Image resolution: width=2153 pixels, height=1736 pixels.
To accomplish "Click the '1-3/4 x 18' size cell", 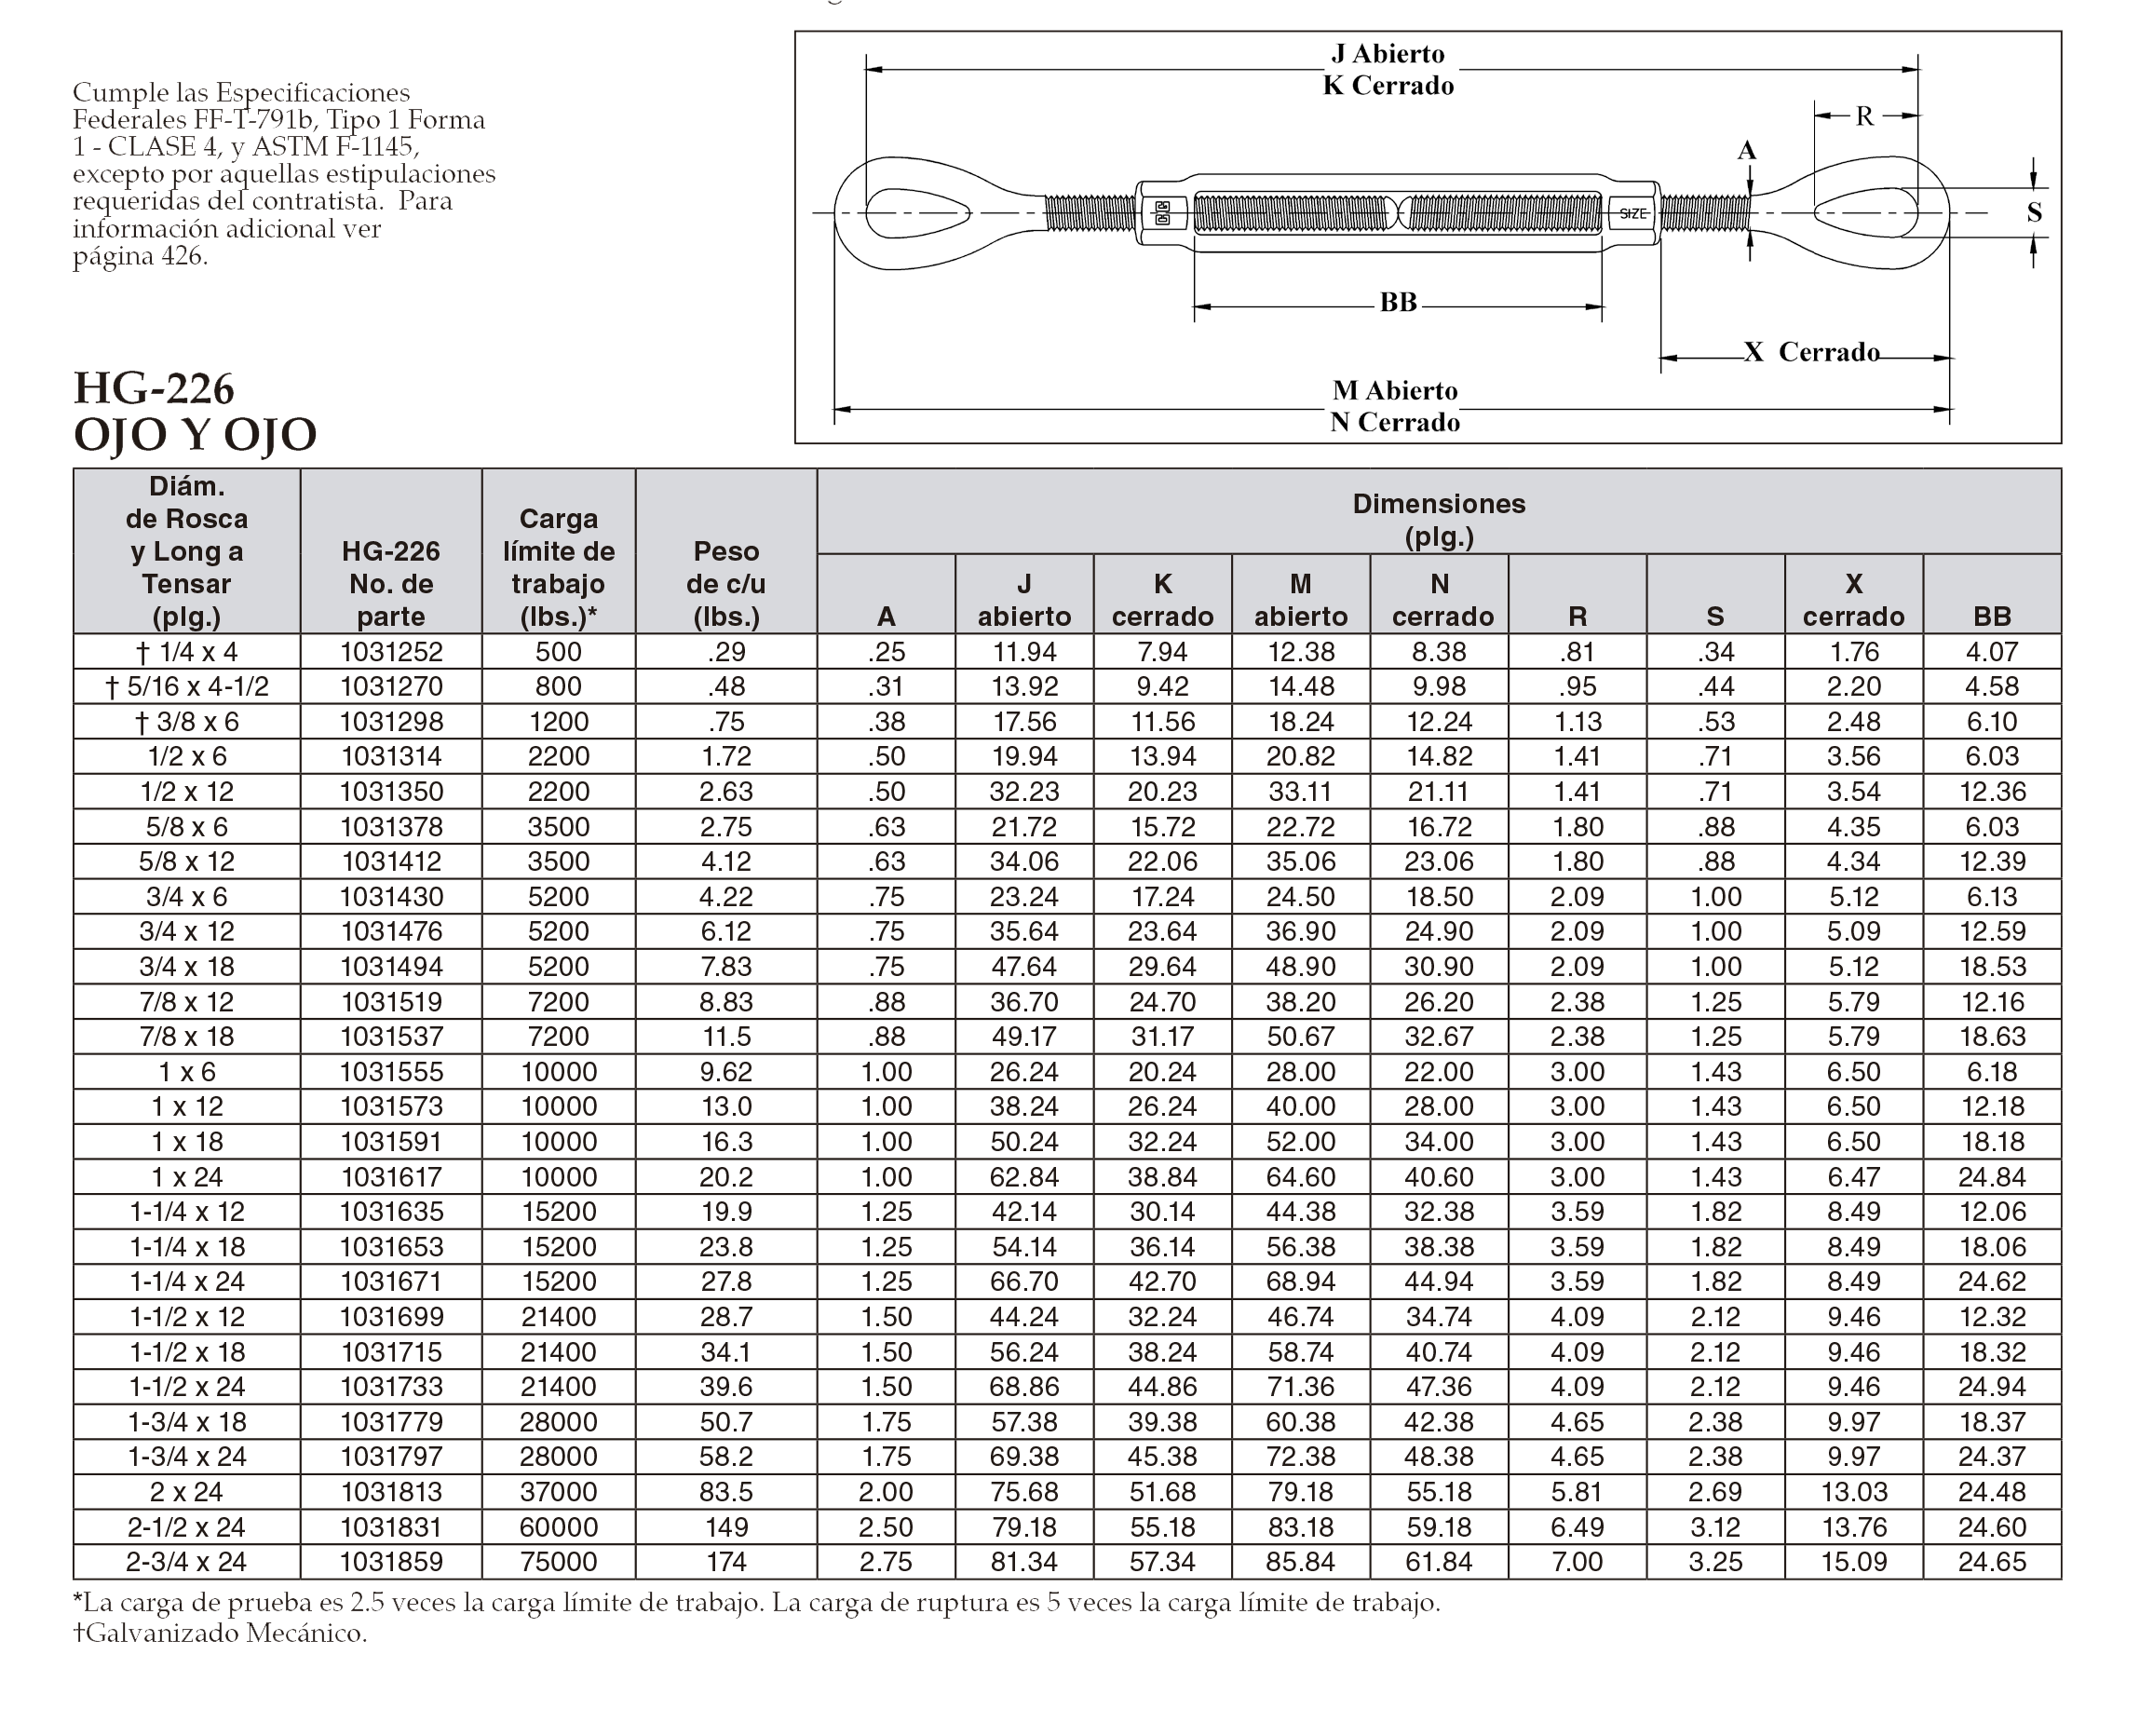I will coord(187,1422).
